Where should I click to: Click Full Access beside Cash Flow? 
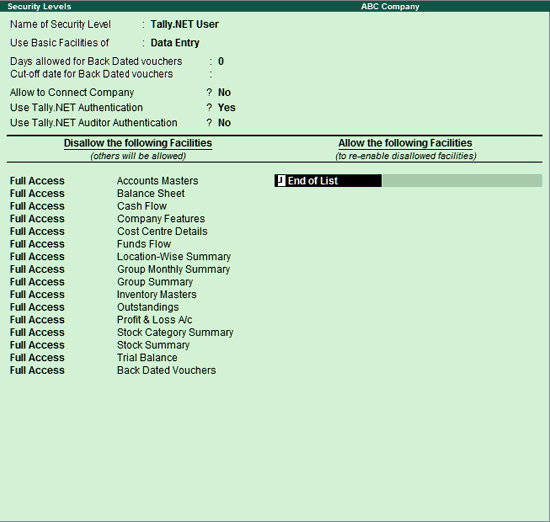(37, 206)
